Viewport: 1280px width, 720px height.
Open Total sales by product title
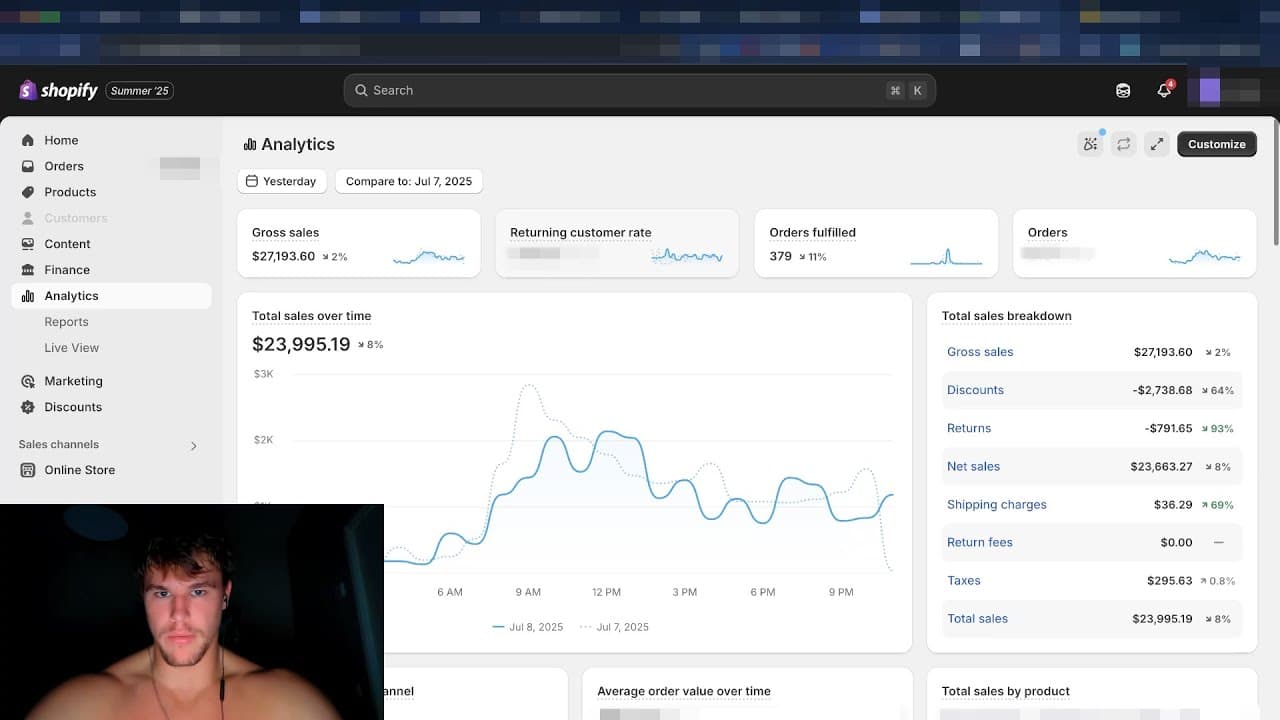point(1006,691)
